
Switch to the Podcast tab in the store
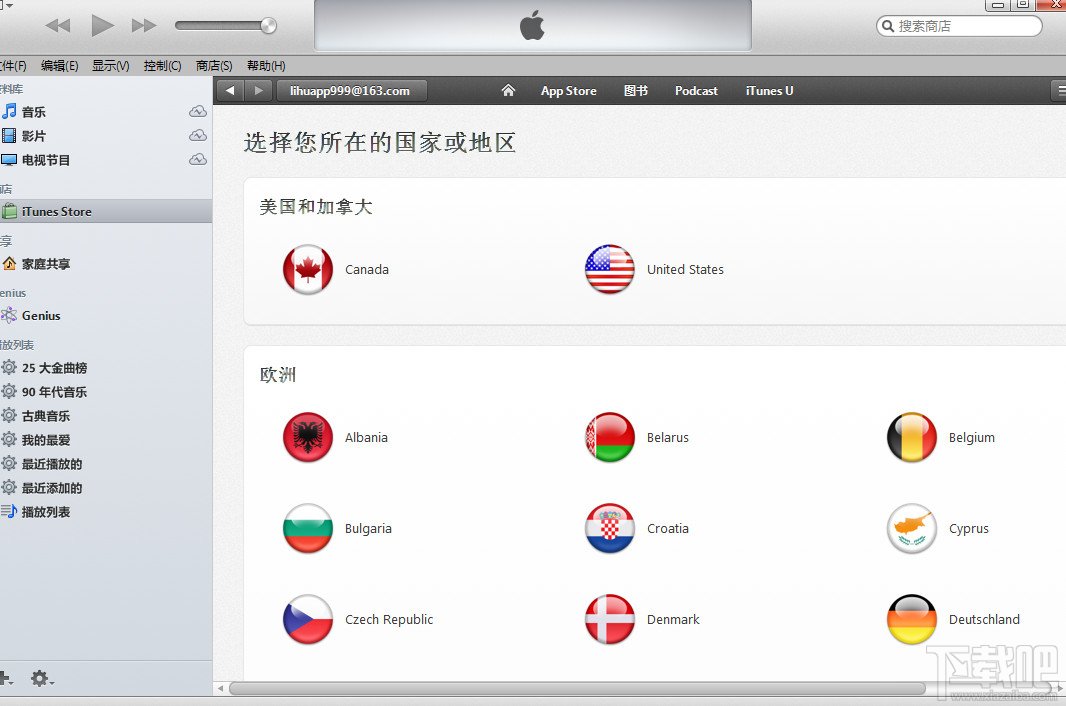696,90
